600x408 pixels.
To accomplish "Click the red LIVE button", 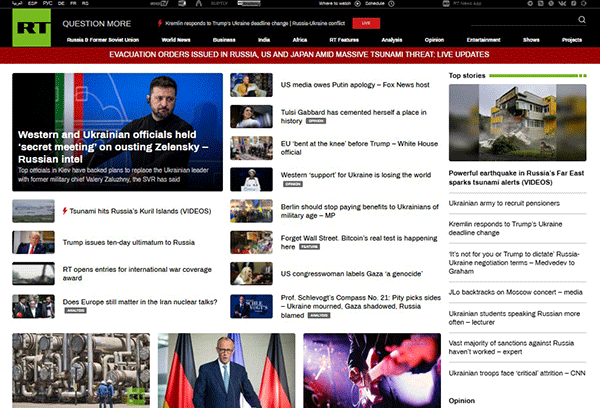I will pos(366,23).
